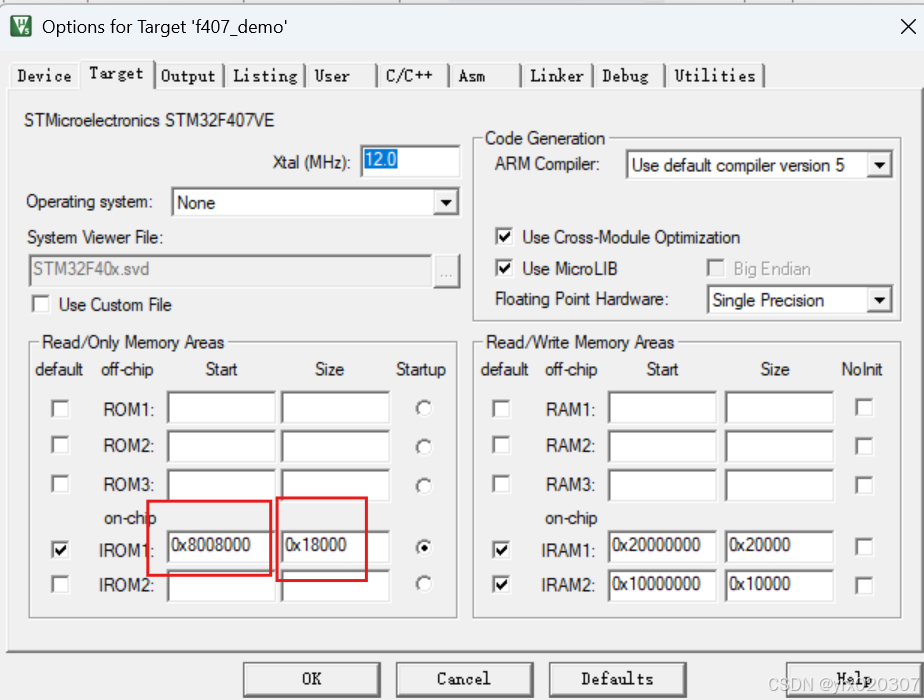The height and width of the screenshot is (700, 924).
Task: Toggle the IRAM1 default checkbox
Action: pos(501,550)
